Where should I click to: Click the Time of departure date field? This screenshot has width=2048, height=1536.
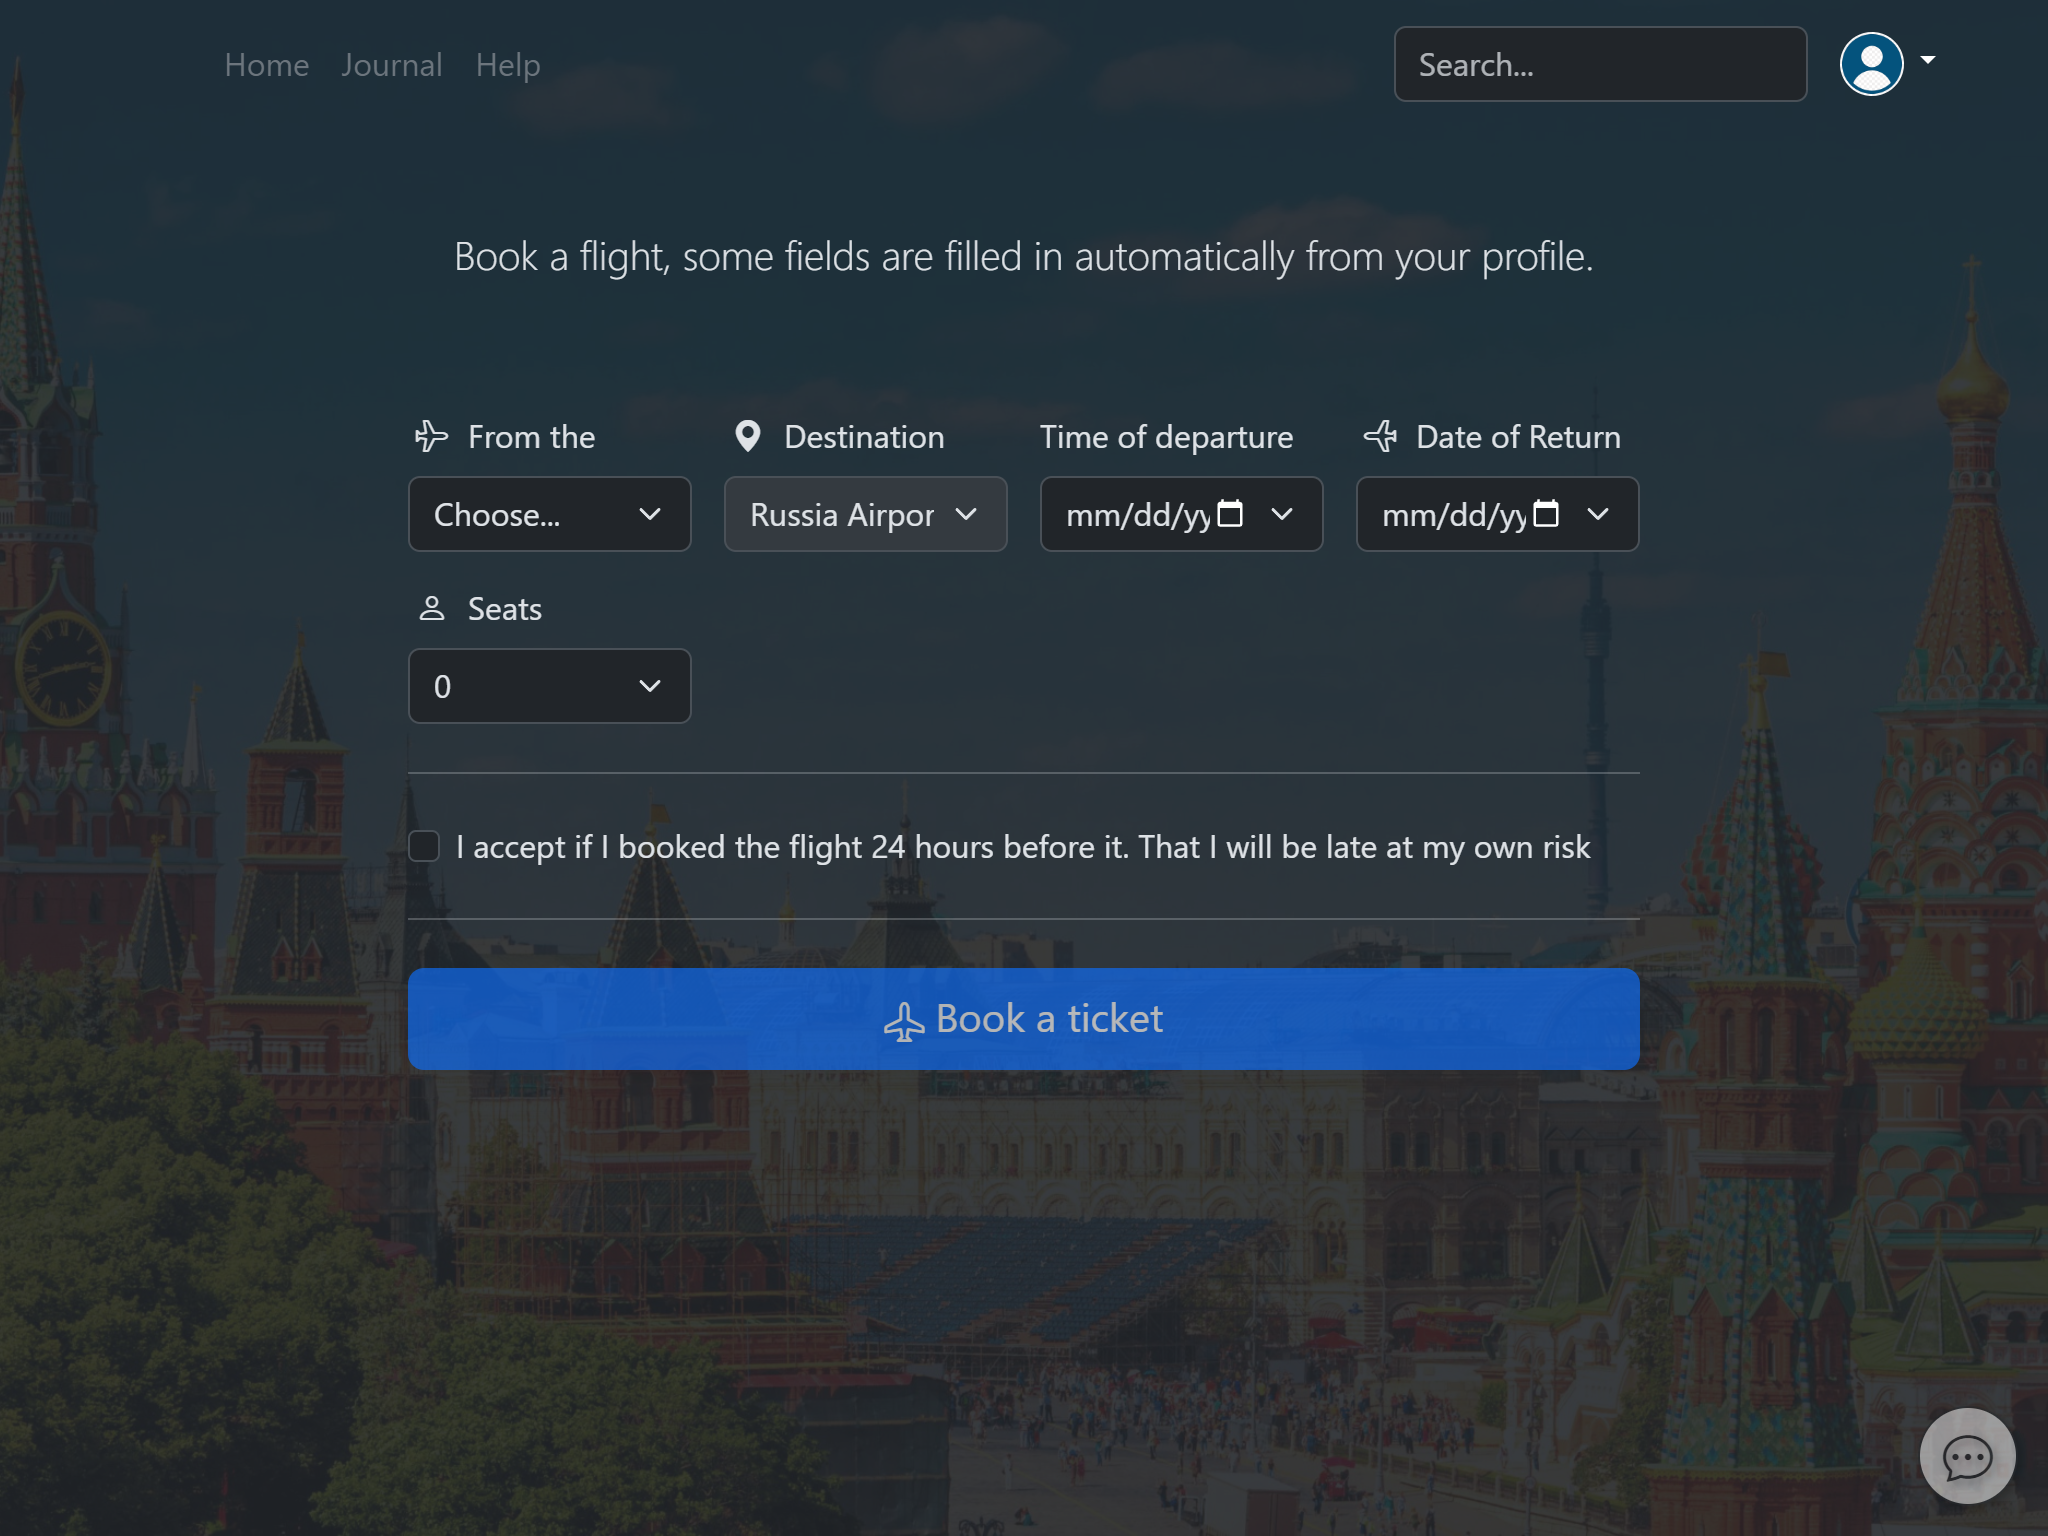tap(1136, 514)
